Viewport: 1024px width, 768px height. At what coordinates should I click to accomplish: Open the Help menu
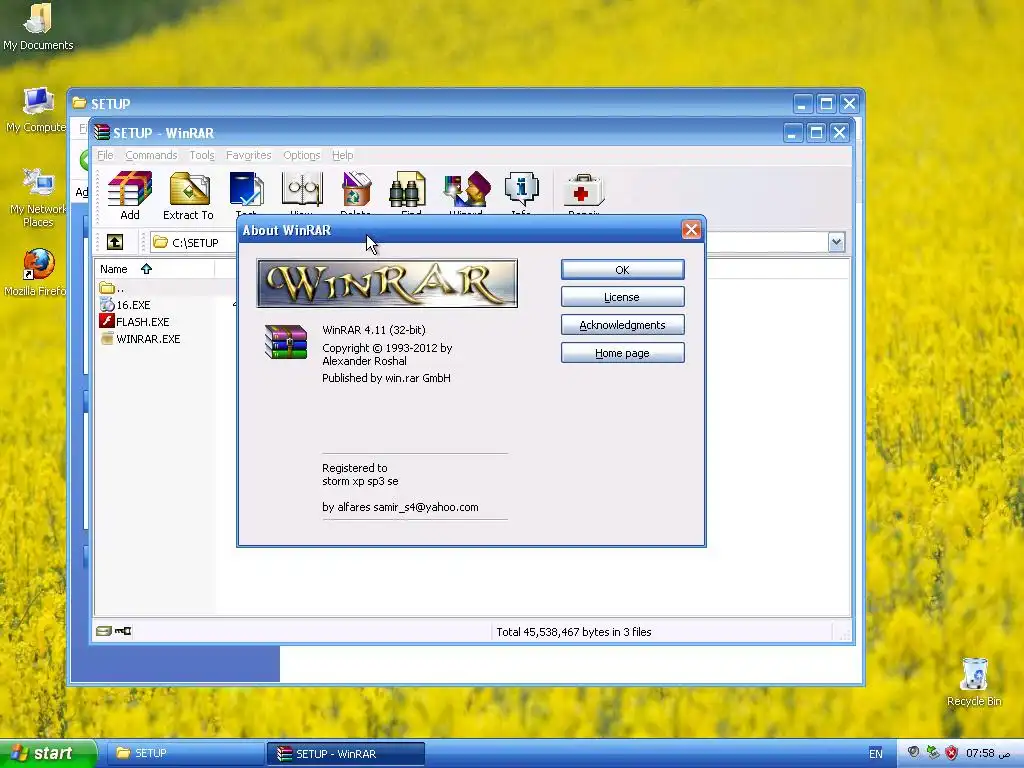342,155
